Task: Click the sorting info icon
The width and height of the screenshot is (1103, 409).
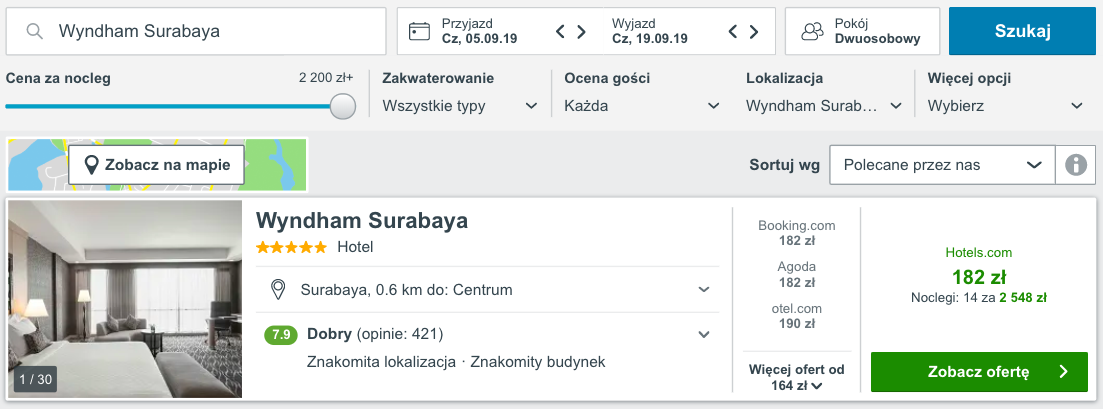Action: [1076, 165]
